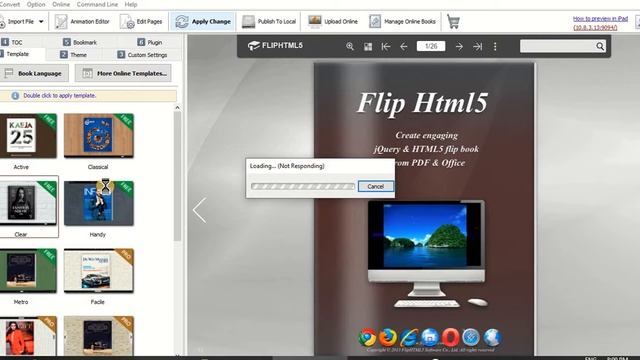The height and width of the screenshot is (360, 640).
Task: Click the large previous-page chevron on book
Action: (x=199, y=210)
